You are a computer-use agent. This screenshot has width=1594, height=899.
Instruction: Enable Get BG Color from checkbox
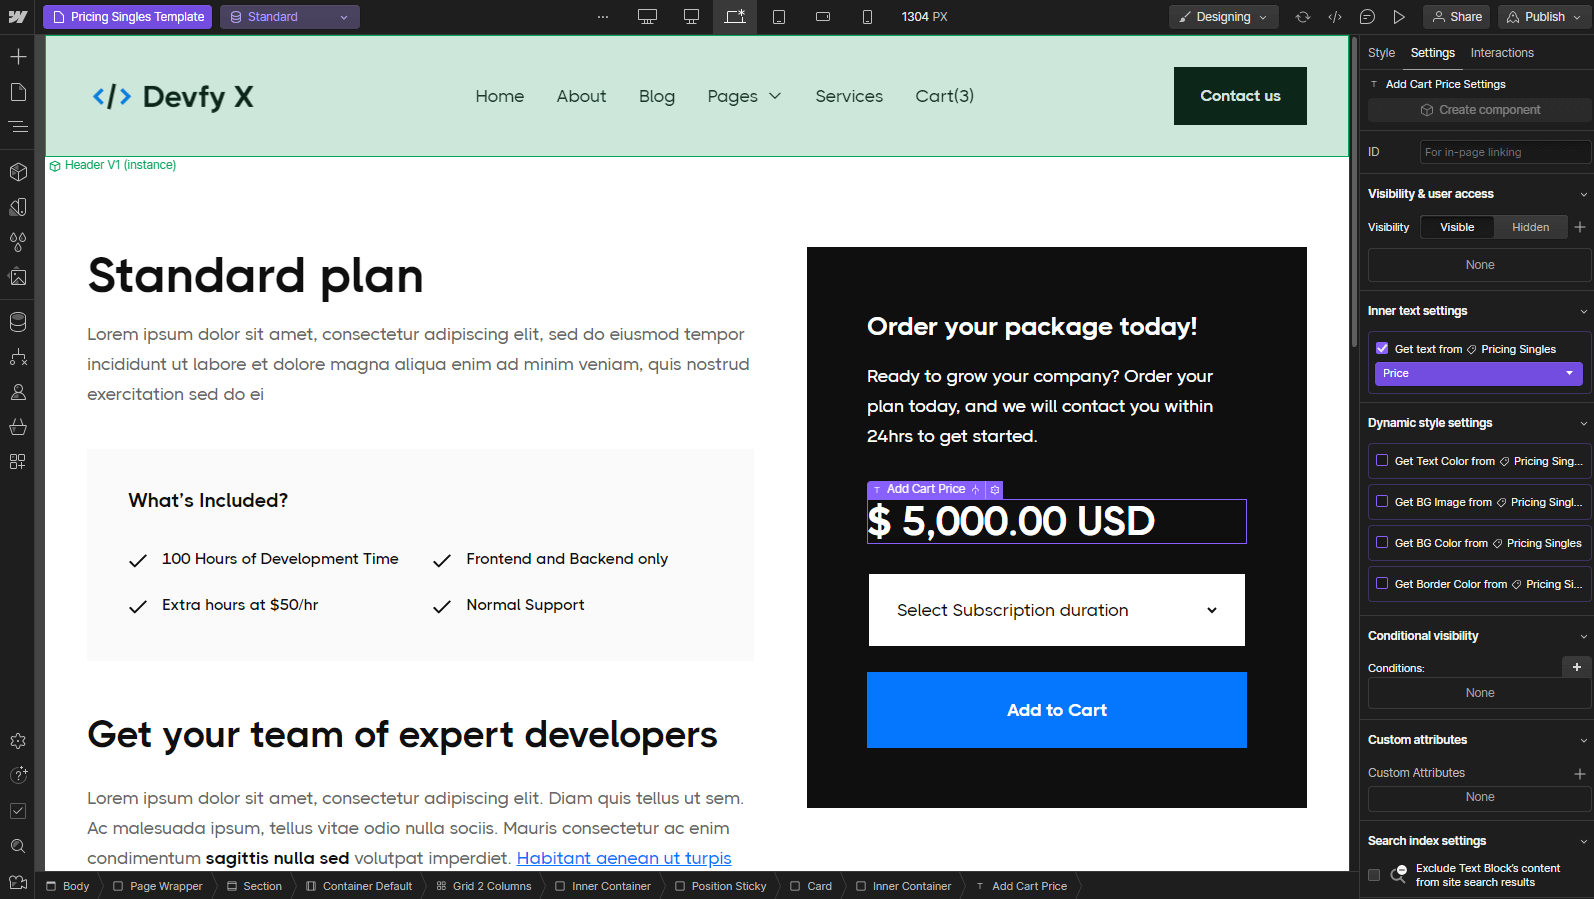tap(1382, 542)
